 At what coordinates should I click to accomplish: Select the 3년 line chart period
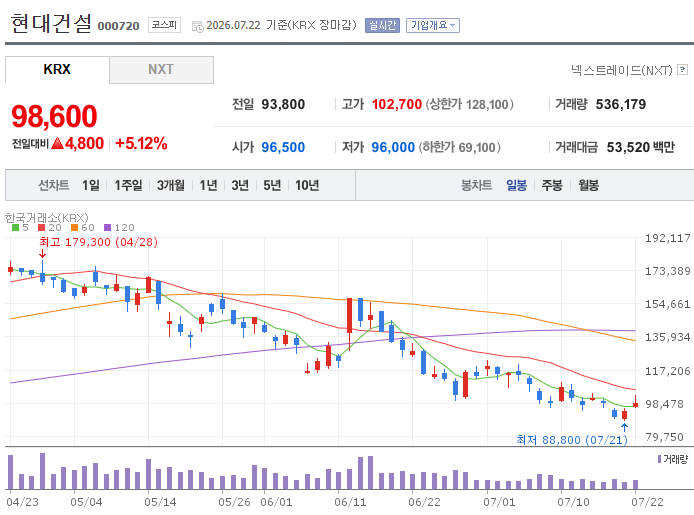(240, 185)
